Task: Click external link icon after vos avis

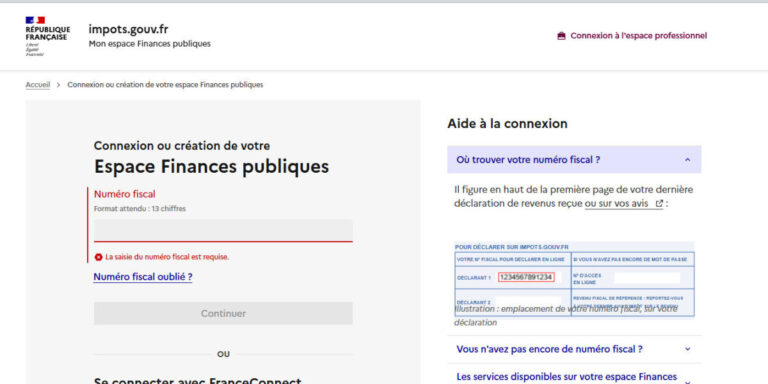Action: (659, 203)
